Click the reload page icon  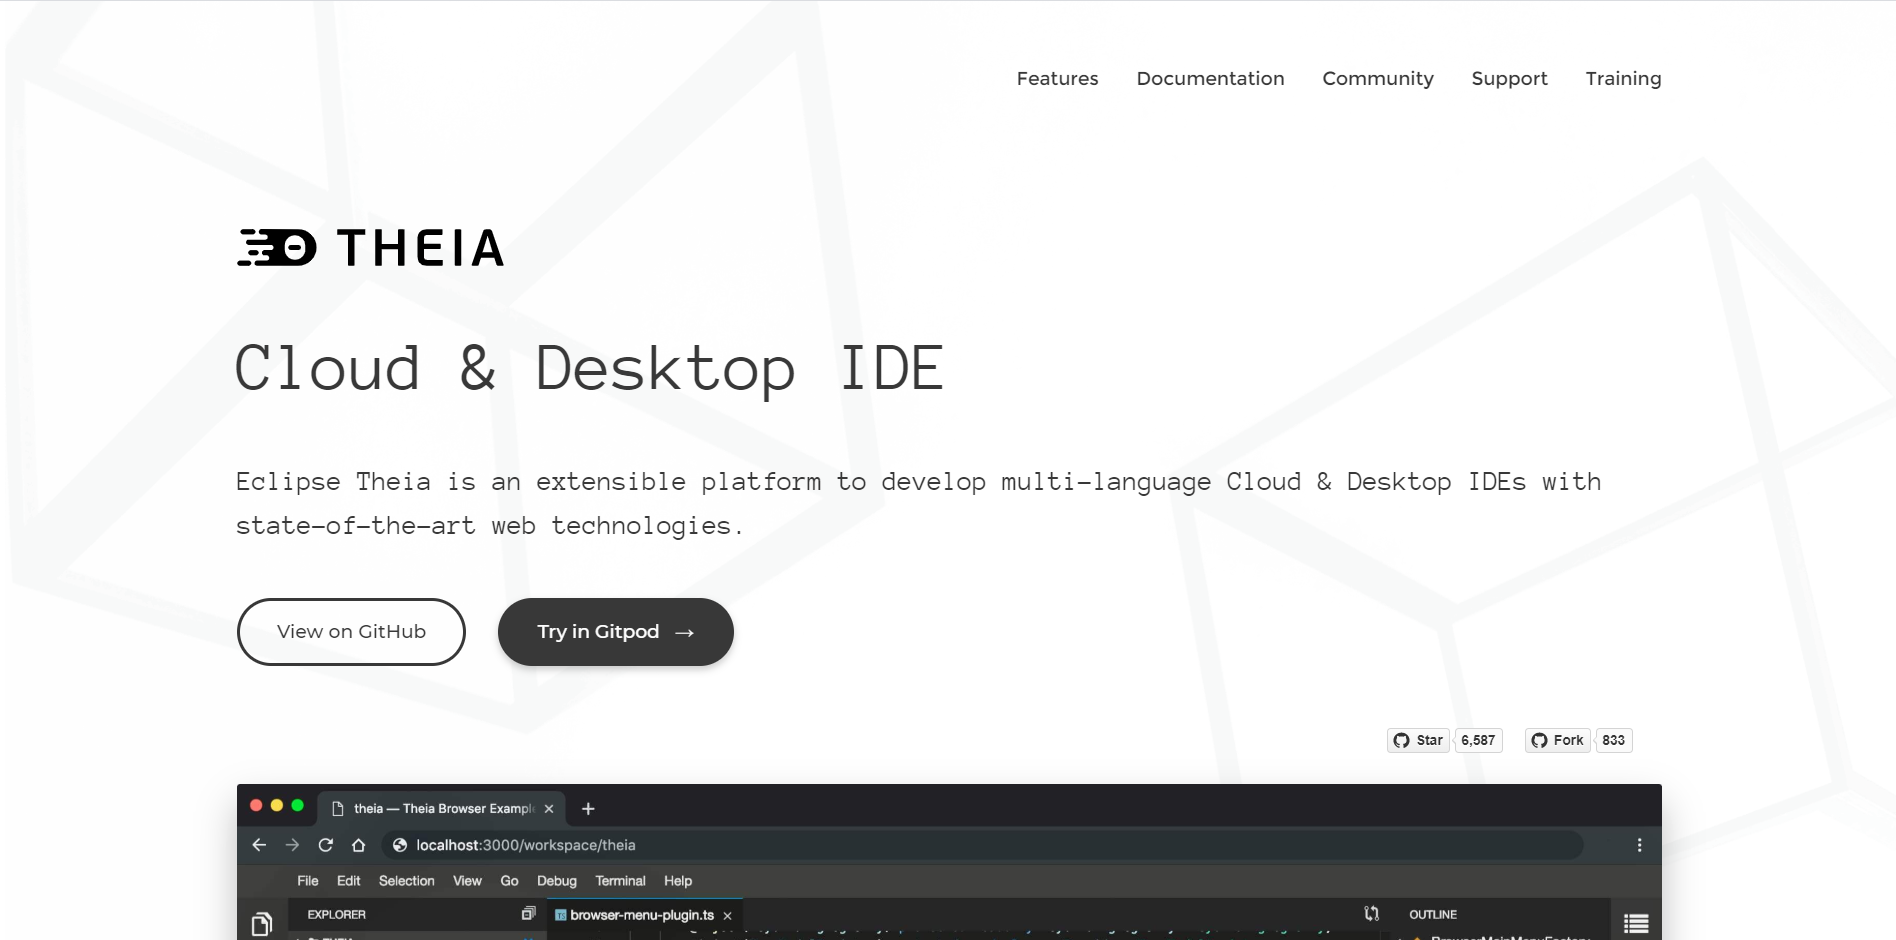tap(325, 845)
